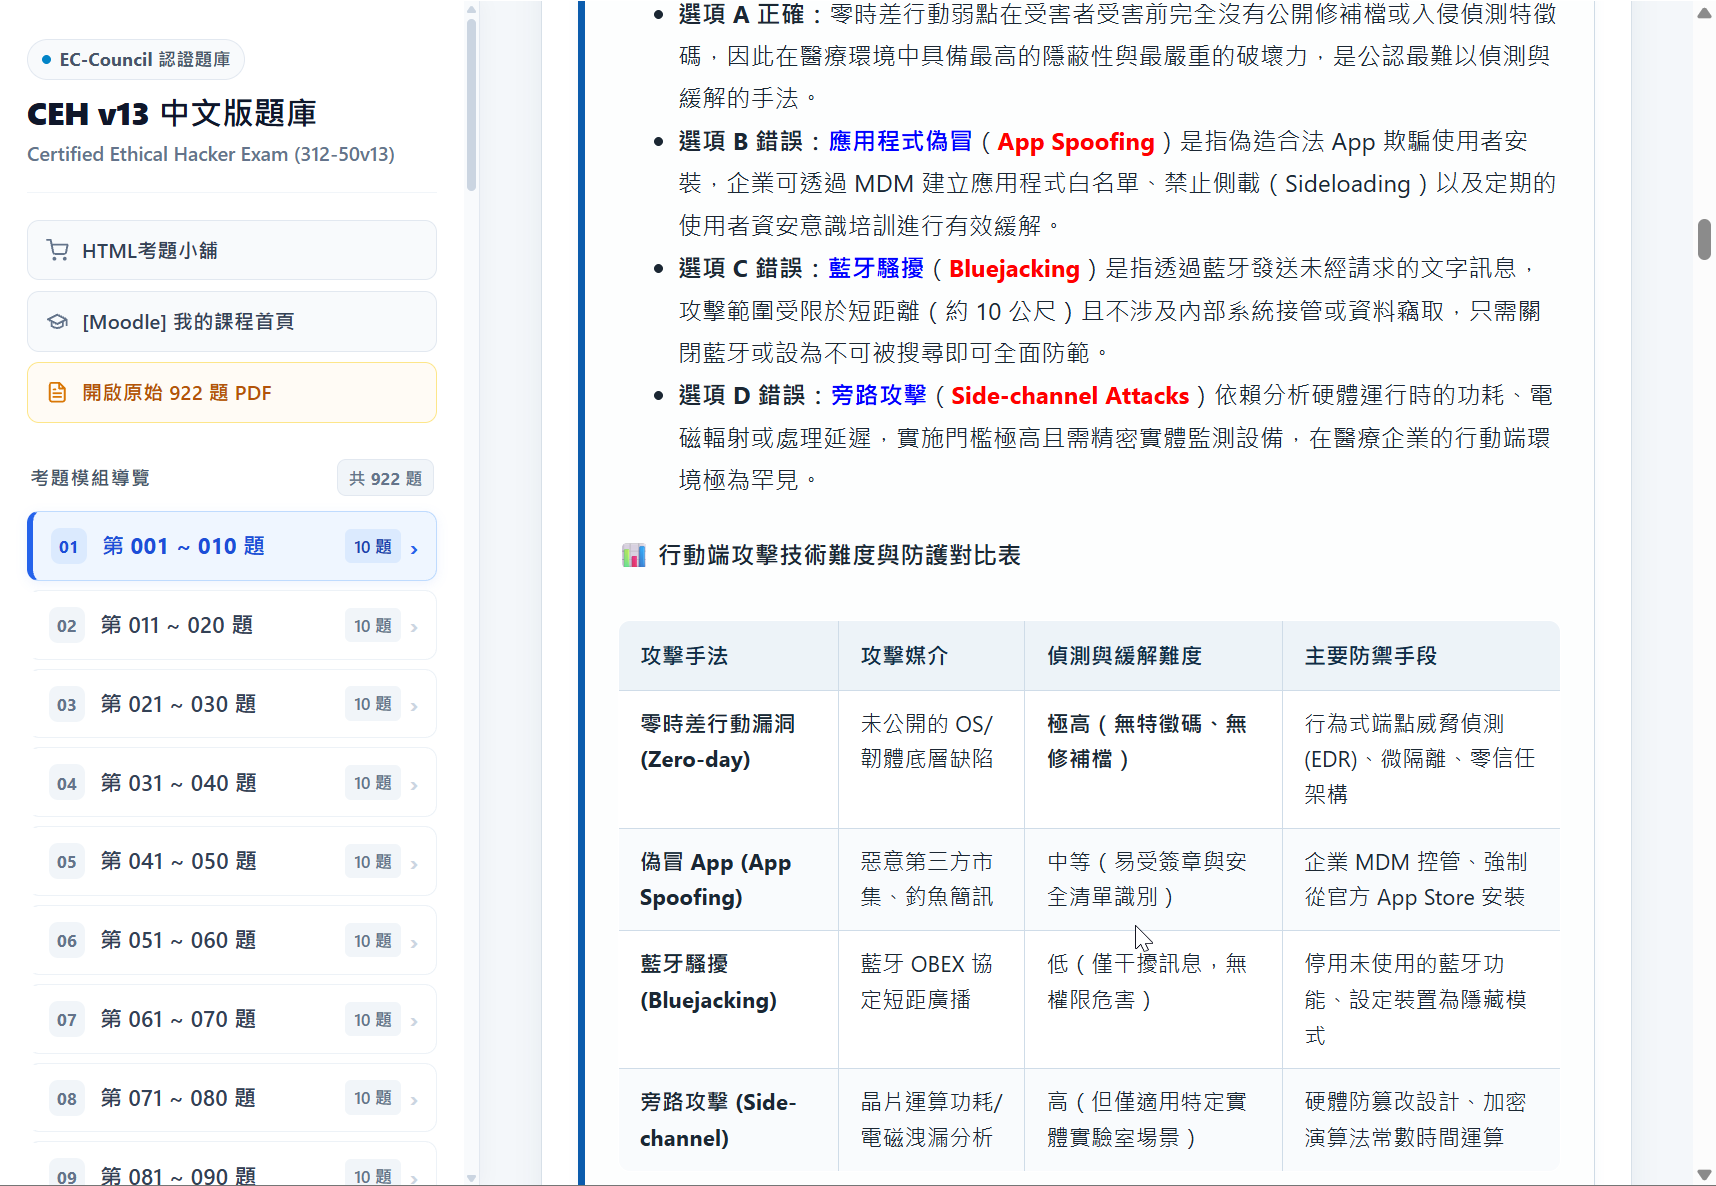Click the 10 題 badge on row 07
The height and width of the screenshot is (1186, 1716).
(x=373, y=1019)
